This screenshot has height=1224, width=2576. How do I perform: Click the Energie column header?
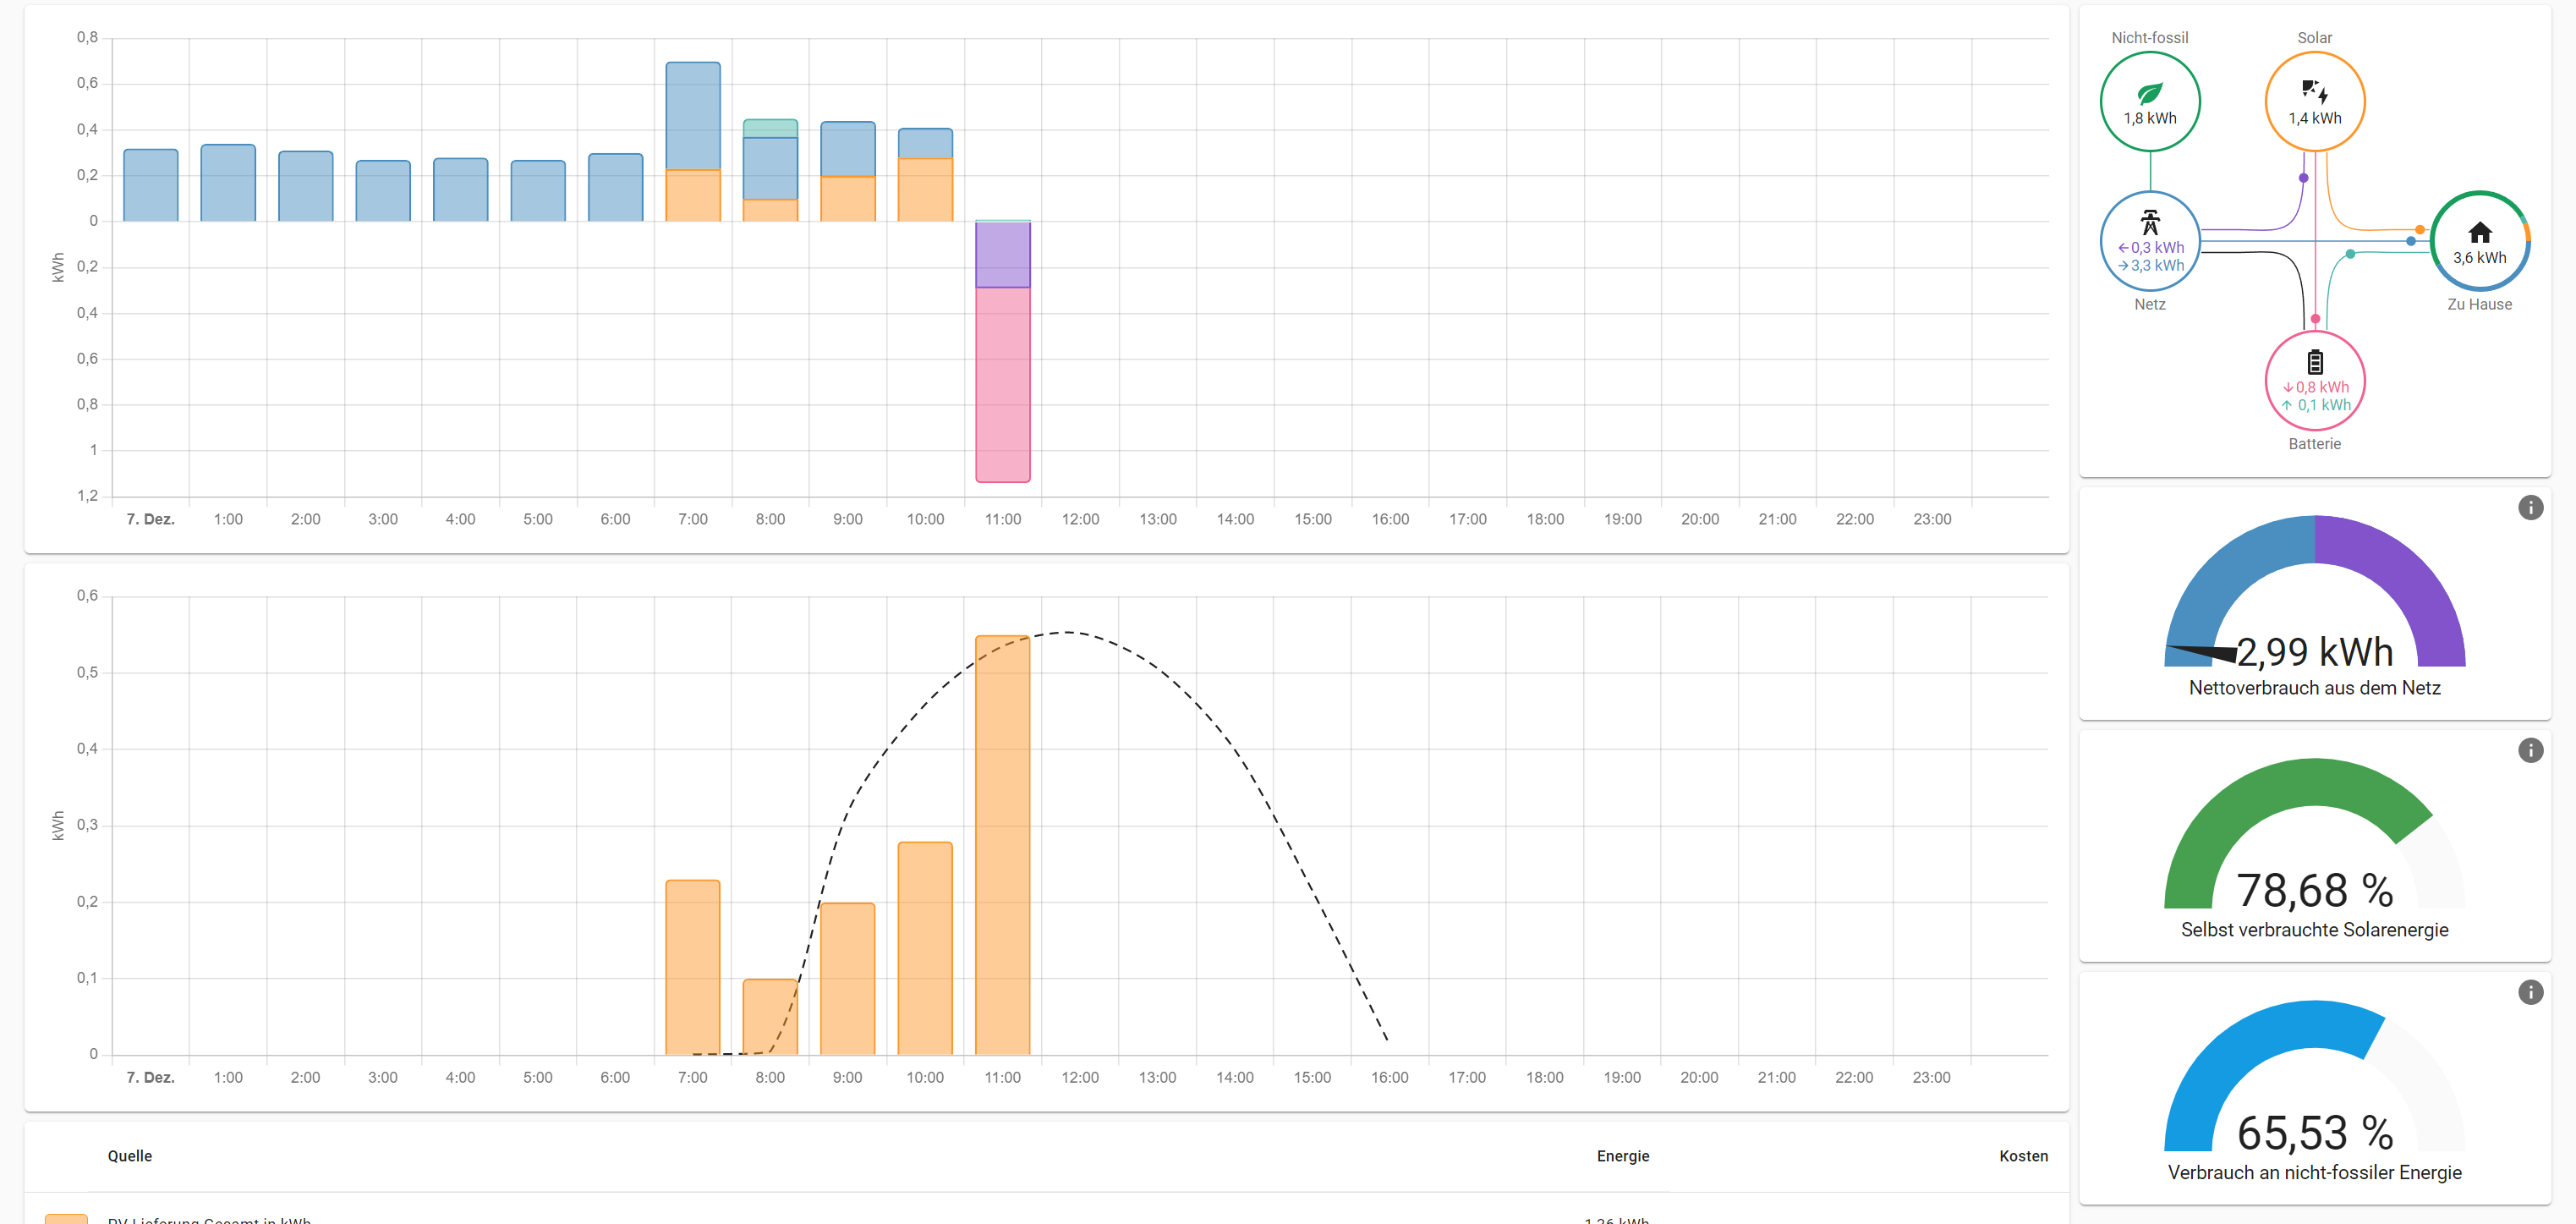pyautogui.click(x=1622, y=1156)
